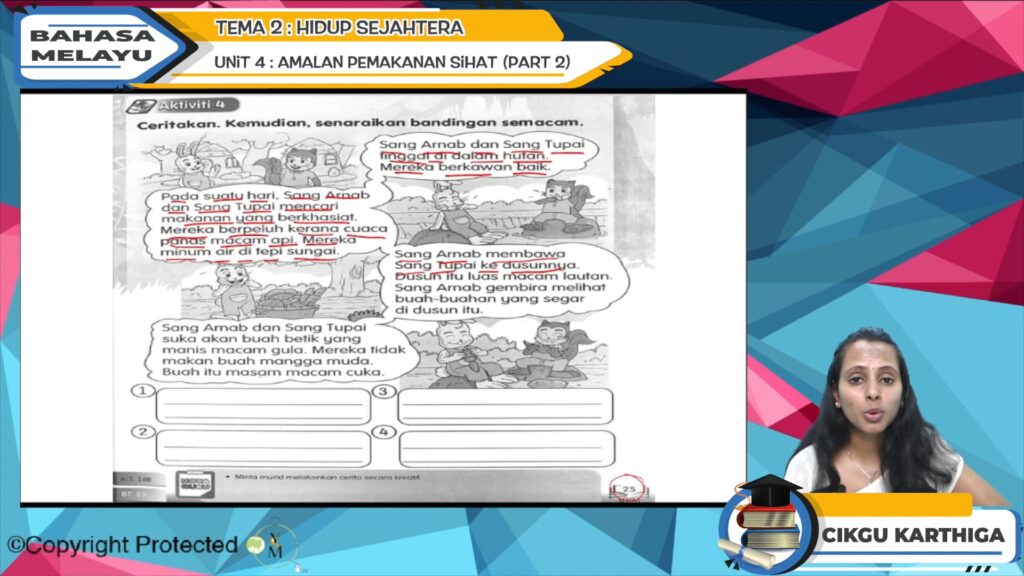Click the circular VM logo watermark

[x=269, y=545]
